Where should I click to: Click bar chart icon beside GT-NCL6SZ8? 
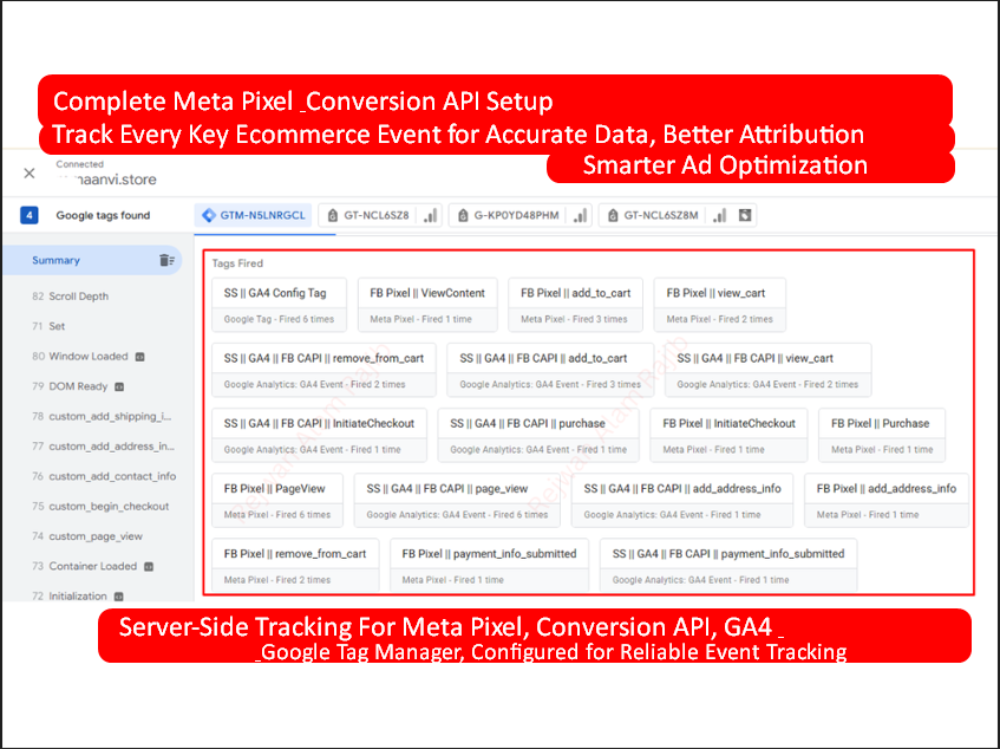click(430, 216)
